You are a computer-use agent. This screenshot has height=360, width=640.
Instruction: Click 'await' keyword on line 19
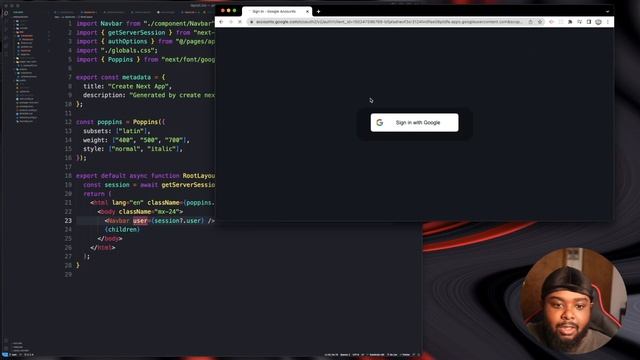(x=149, y=184)
